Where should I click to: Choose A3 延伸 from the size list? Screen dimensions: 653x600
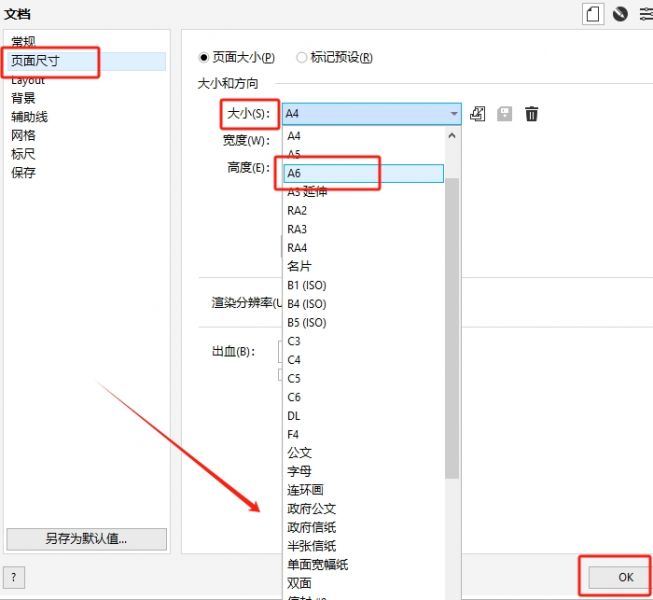point(363,192)
